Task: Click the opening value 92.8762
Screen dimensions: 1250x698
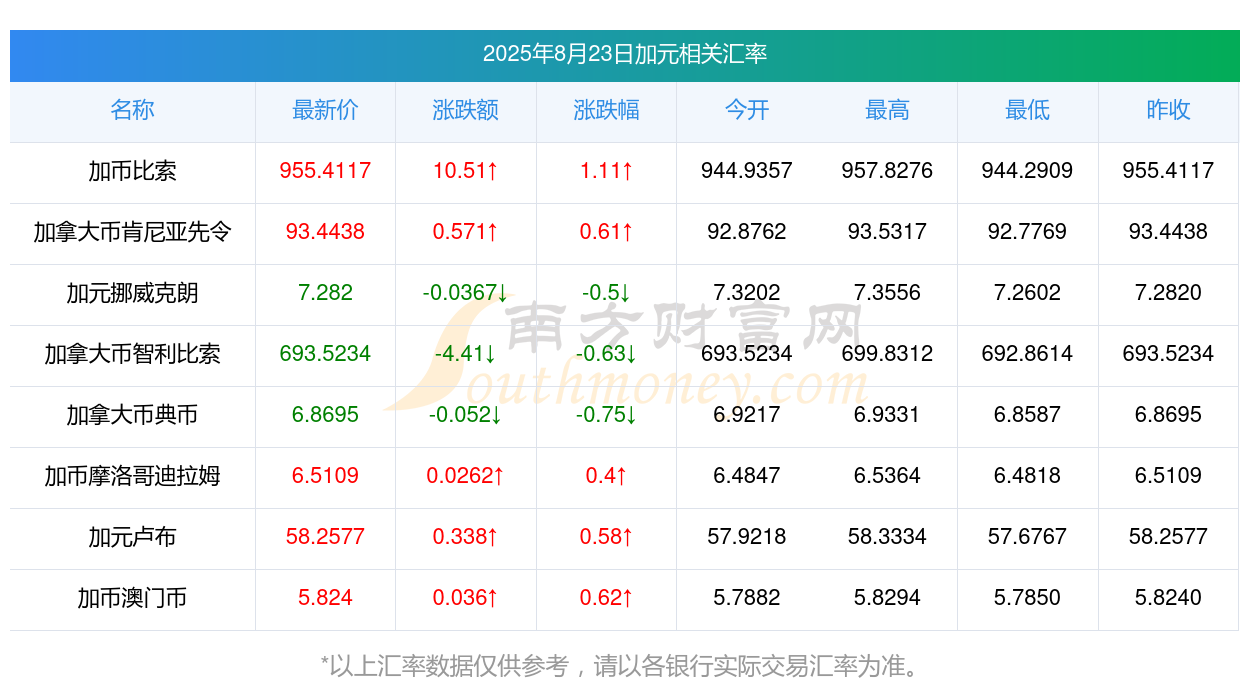Action: coord(747,232)
